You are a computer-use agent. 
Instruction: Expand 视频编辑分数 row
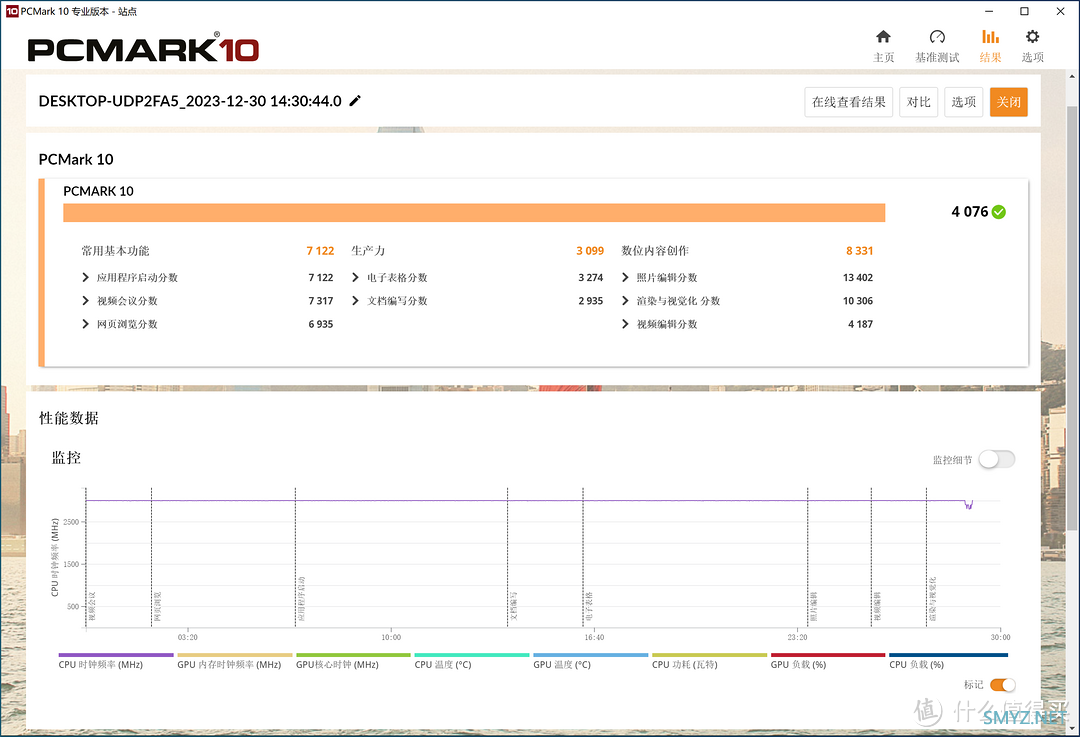click(625, 324)
